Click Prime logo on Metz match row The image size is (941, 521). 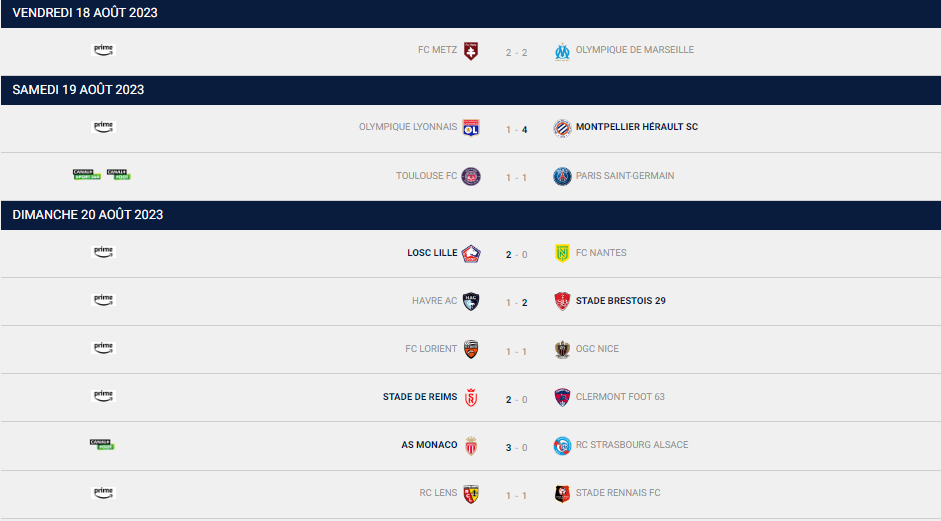click(103, 50)
